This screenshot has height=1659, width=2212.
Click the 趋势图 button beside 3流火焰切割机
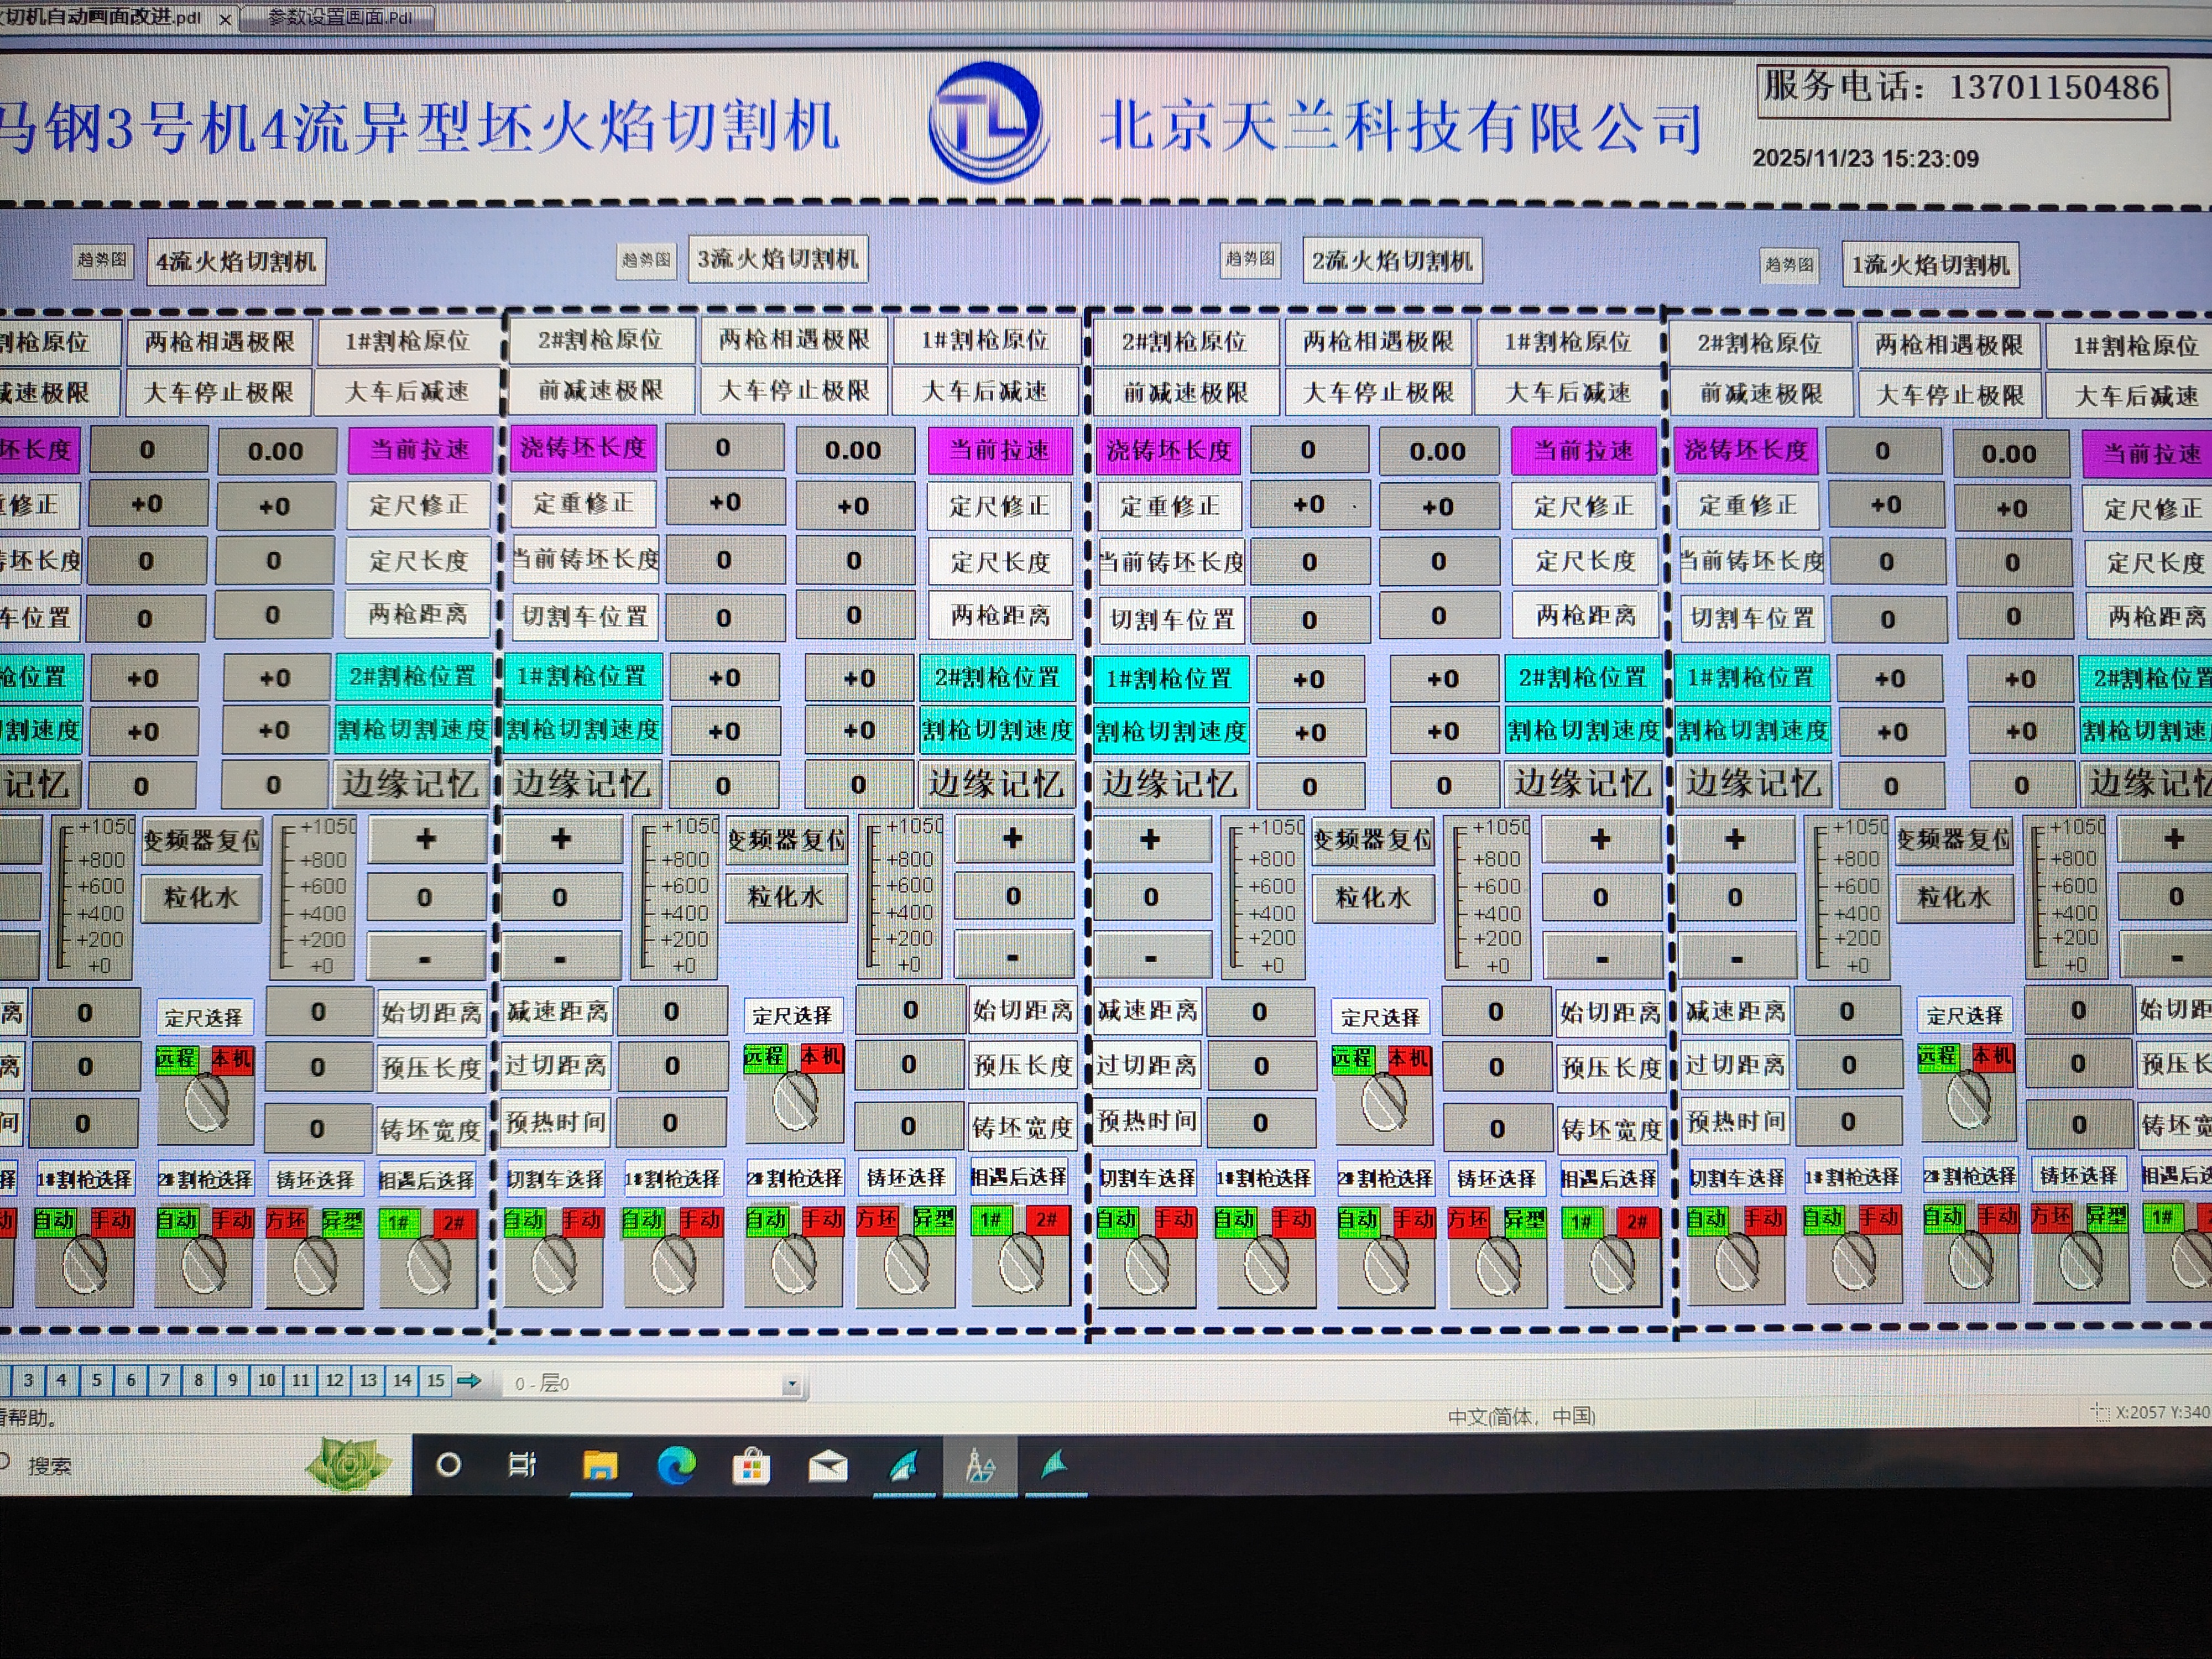pyautogui.click(x=645, y=260)
